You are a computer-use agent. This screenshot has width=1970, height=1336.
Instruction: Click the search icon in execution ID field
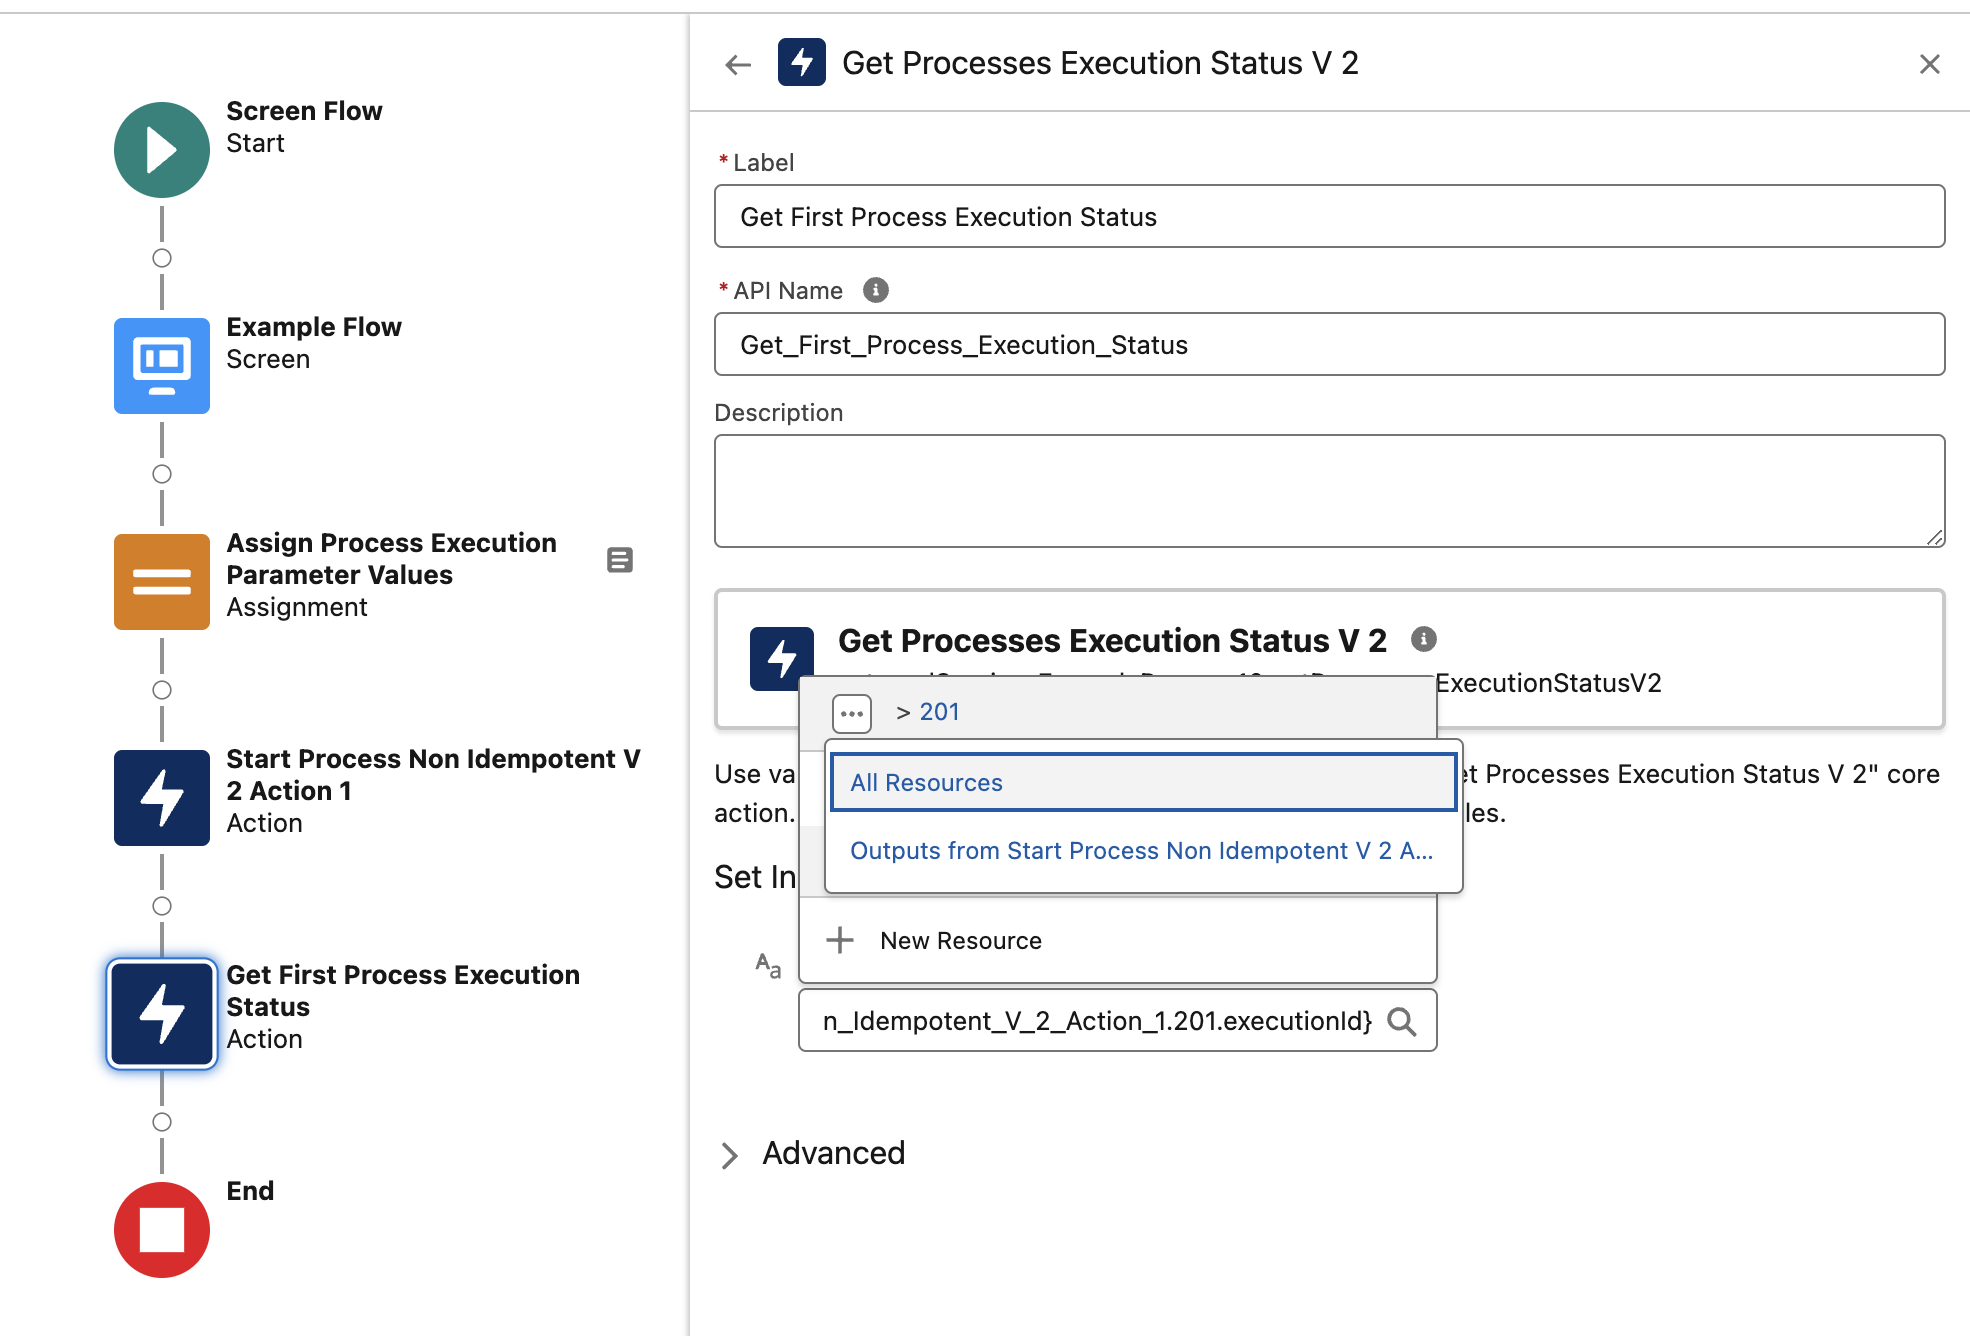pos(1400,1020)
